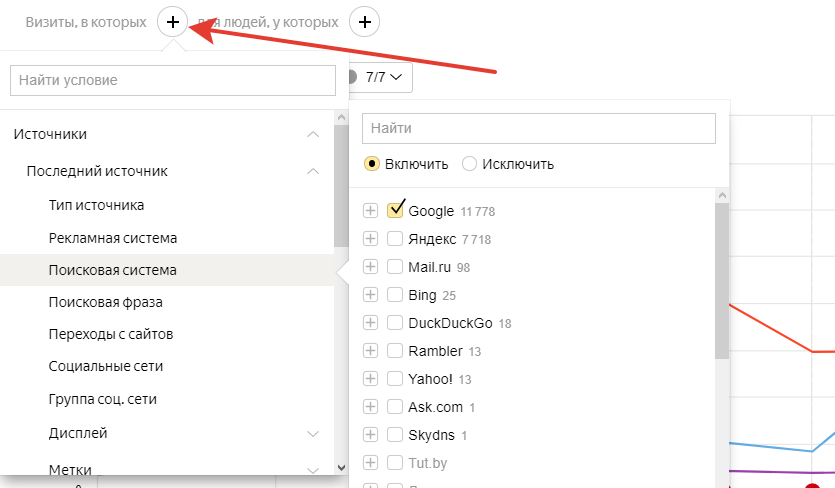Expand the Rambler row plus icon
This screenshot has height=488, width=835.
370,351
